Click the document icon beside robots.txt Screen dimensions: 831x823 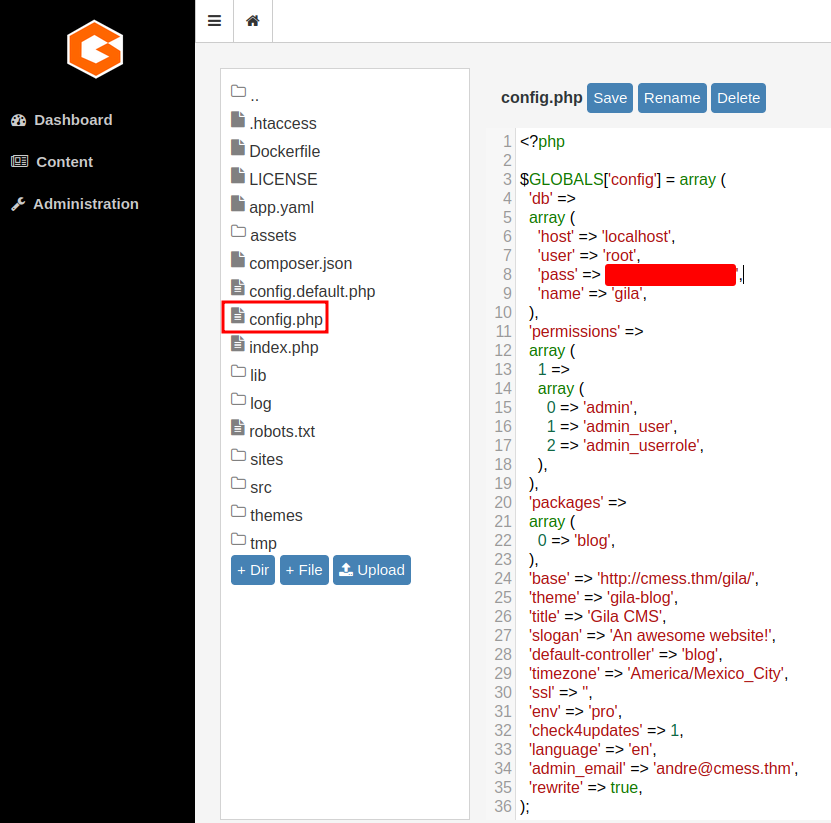238,427
